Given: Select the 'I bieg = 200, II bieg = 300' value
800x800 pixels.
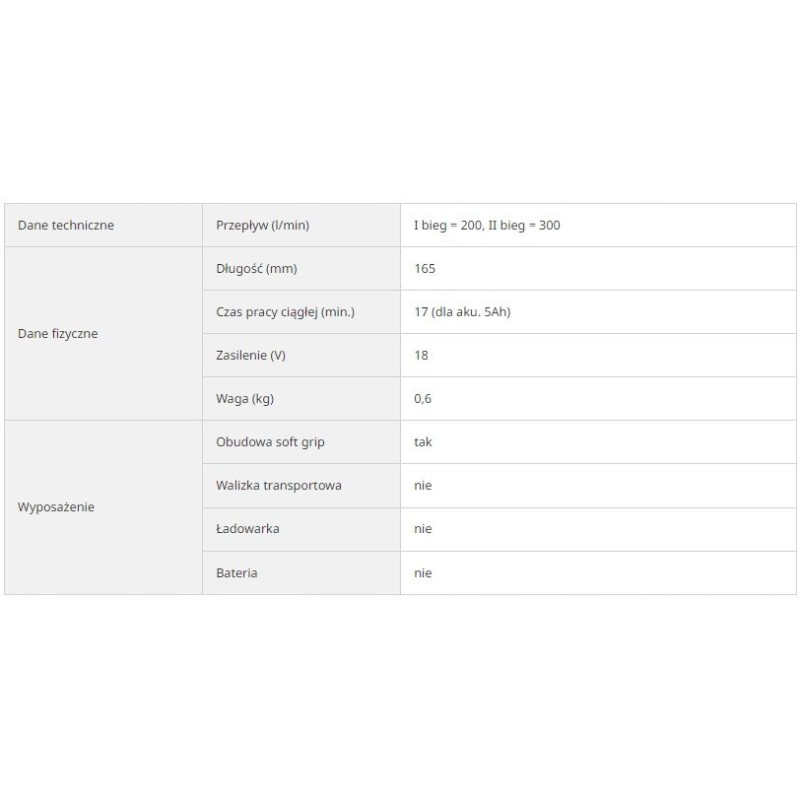Looking at the screenshot, I should click(487, 225).
